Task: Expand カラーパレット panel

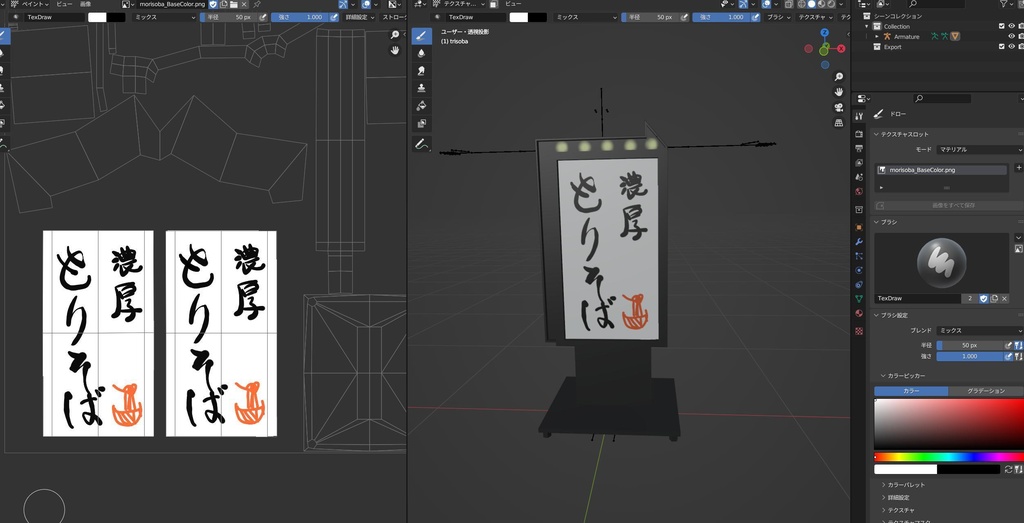Action: tap(906, 484)
